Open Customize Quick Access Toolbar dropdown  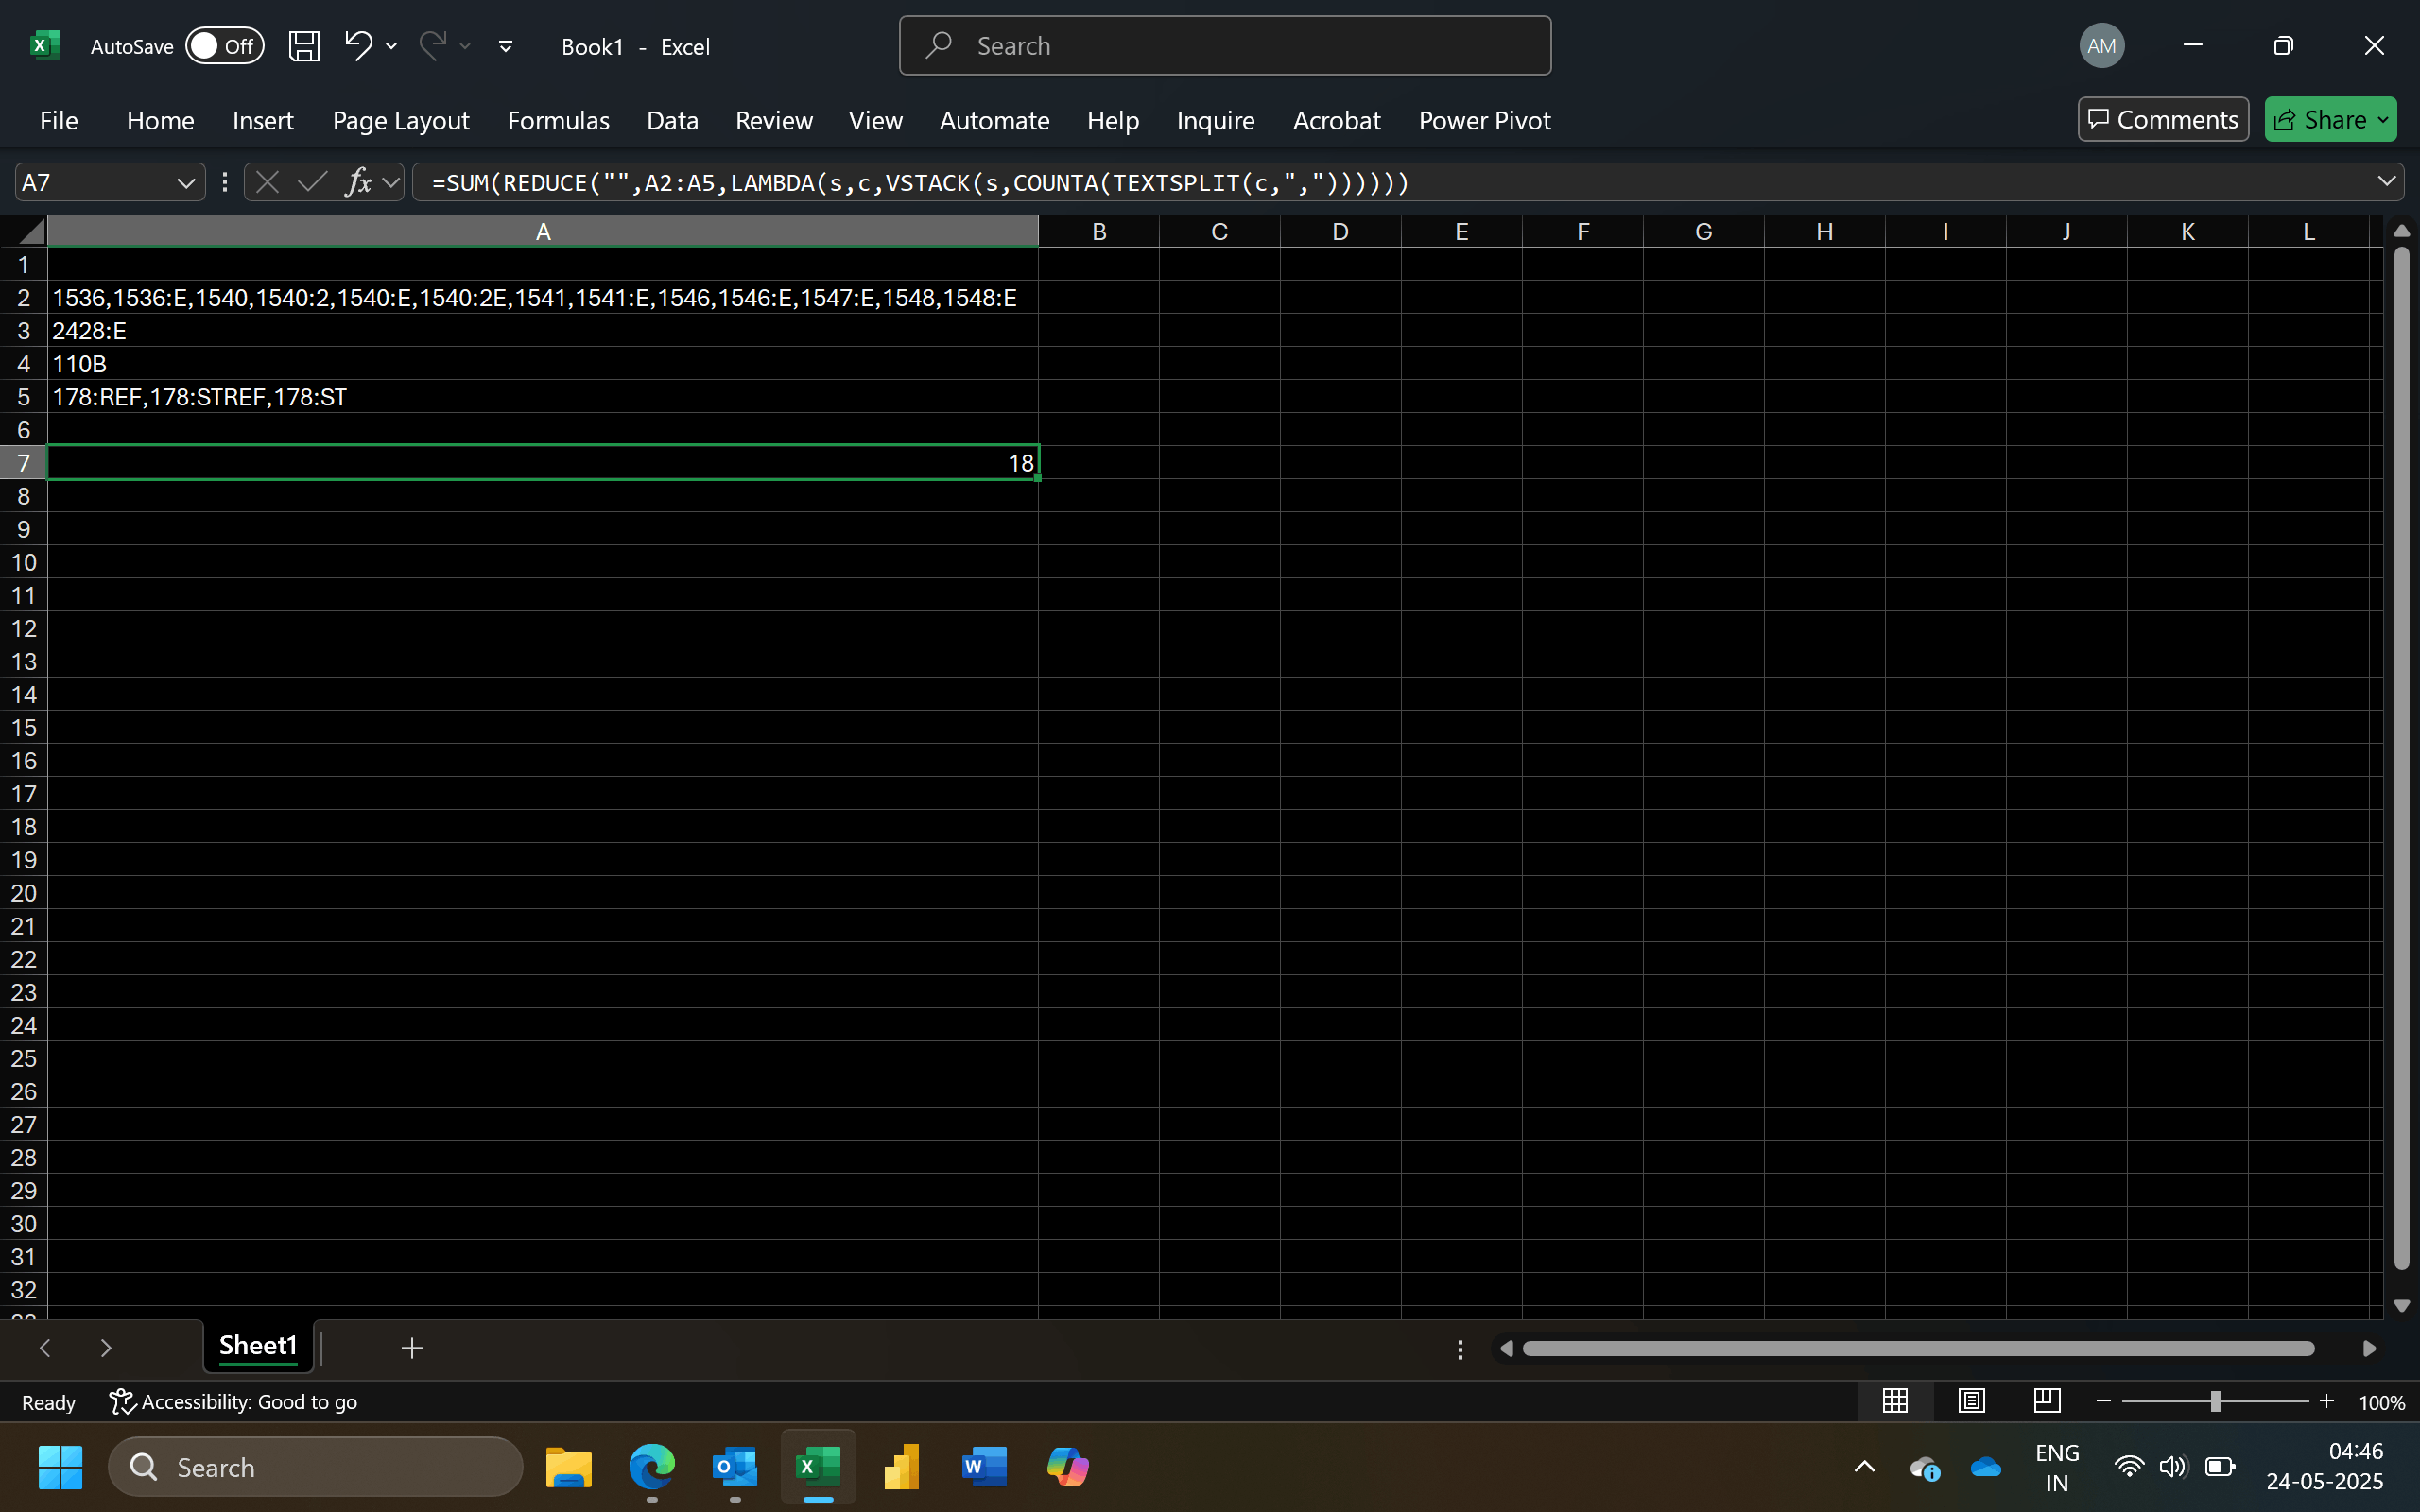(505, 46)
